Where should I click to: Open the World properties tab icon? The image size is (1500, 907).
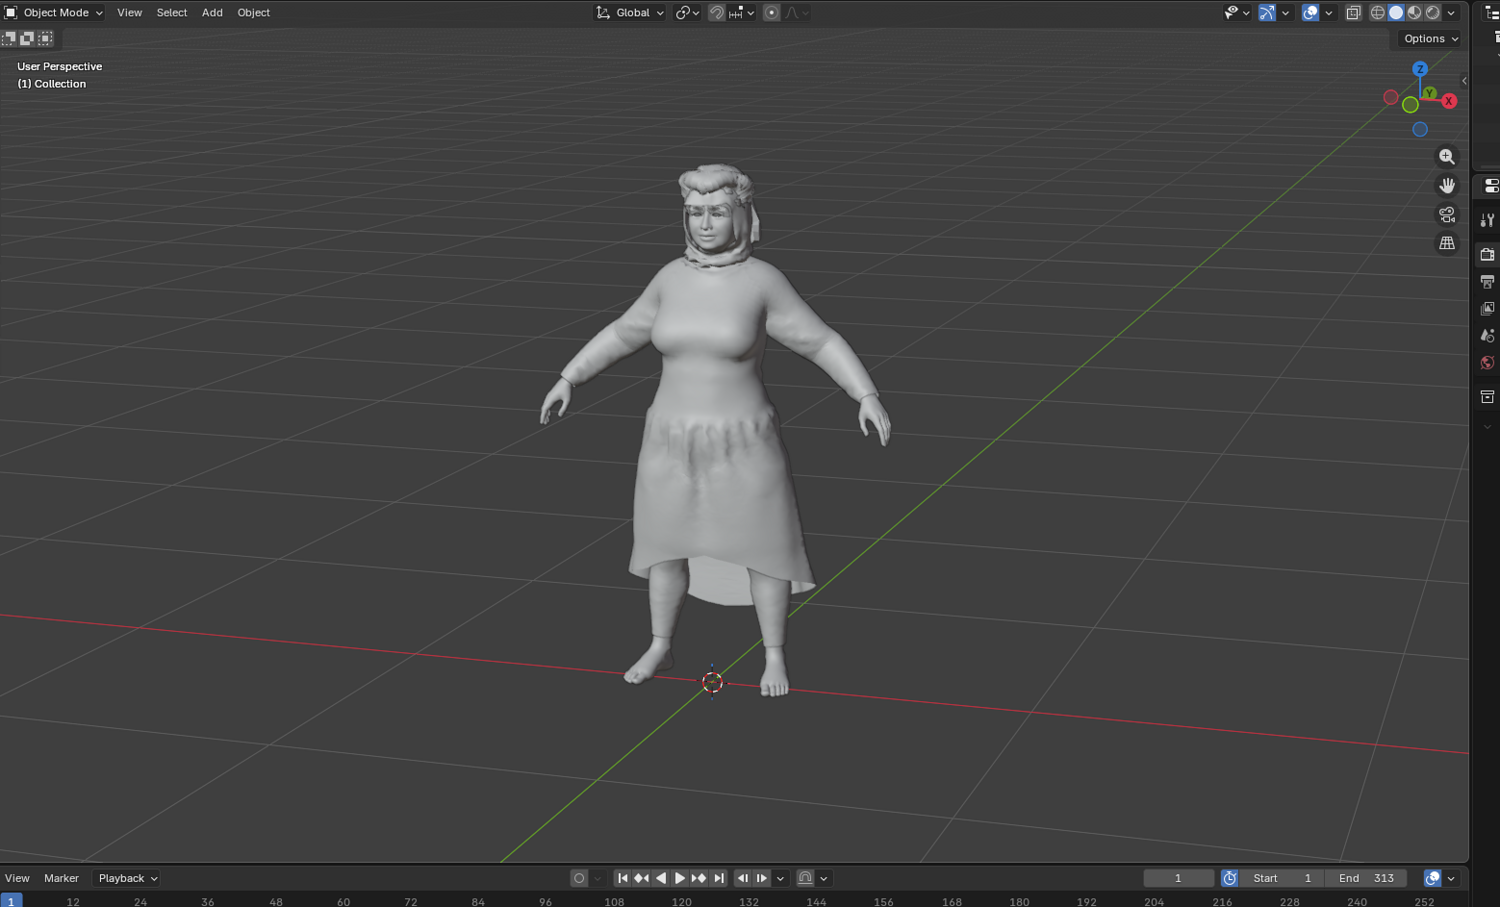pos(1487,363)
